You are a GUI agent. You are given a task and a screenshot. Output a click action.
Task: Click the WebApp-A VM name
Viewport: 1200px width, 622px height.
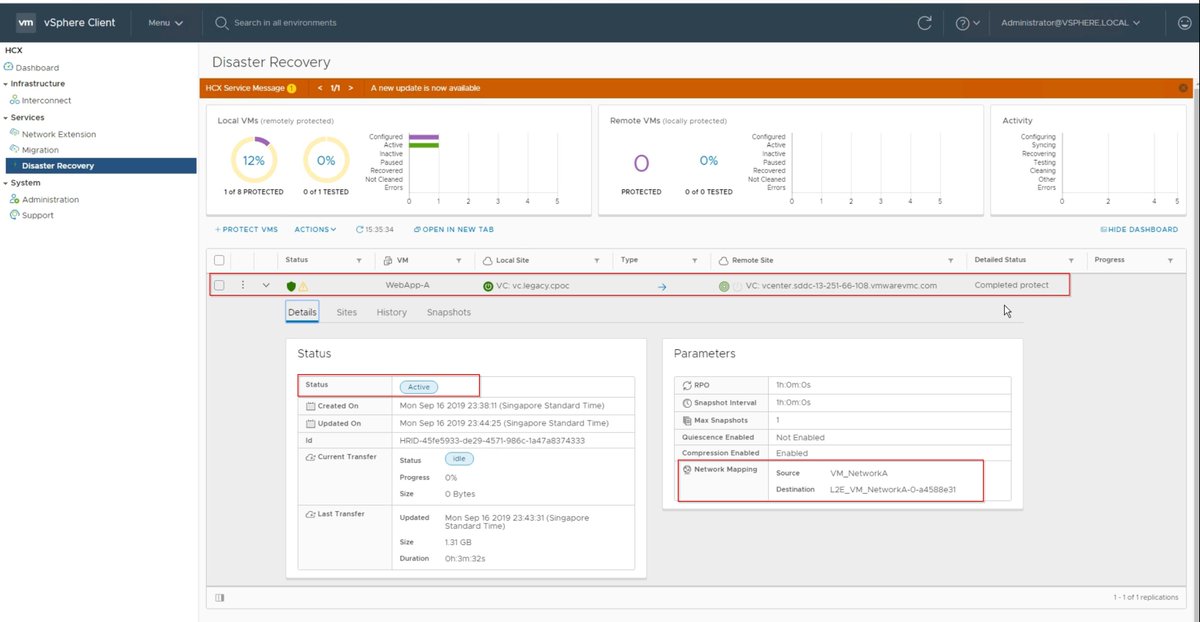point(408,285)
